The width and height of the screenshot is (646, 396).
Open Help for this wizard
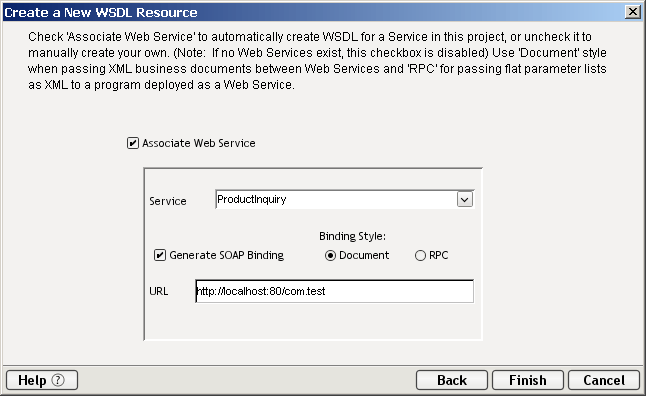click(42, 380)
